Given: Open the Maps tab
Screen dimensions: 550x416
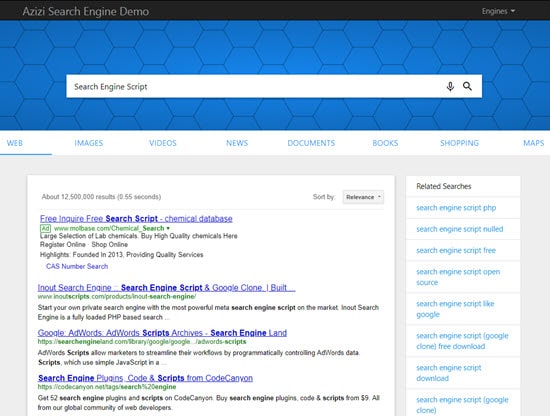Looking at the screenshot, I should (x=534, y=143).
